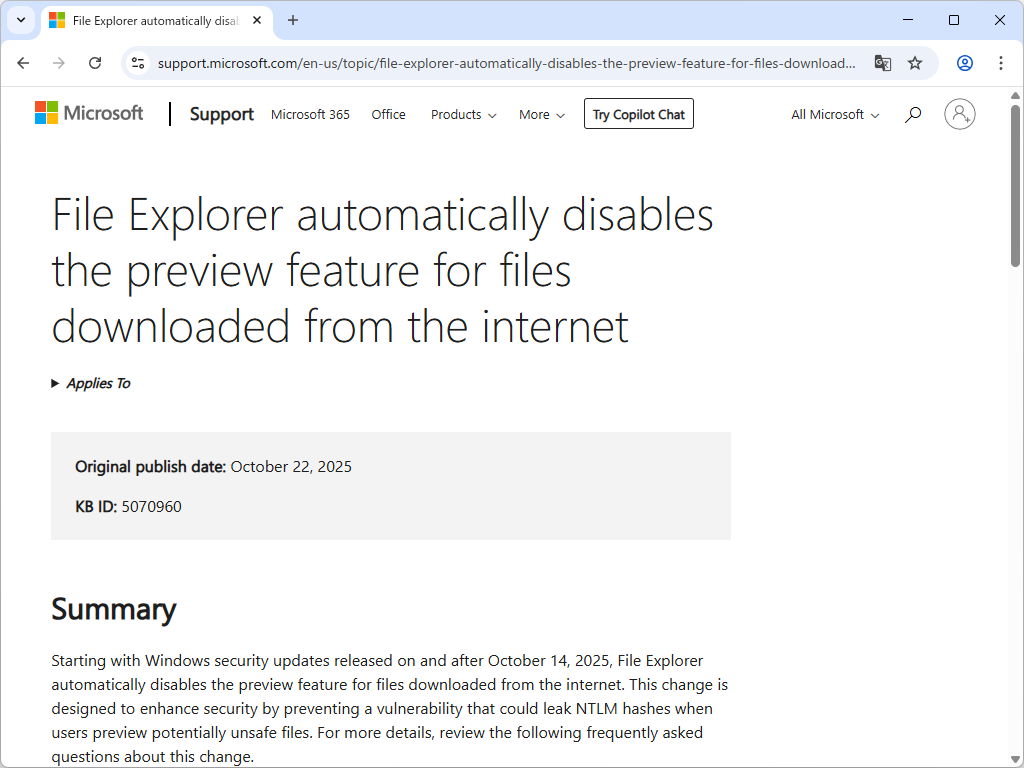This screenshot has height=768, width=1024.
Task: Open the Support site search icon
Action: point(912,114)
